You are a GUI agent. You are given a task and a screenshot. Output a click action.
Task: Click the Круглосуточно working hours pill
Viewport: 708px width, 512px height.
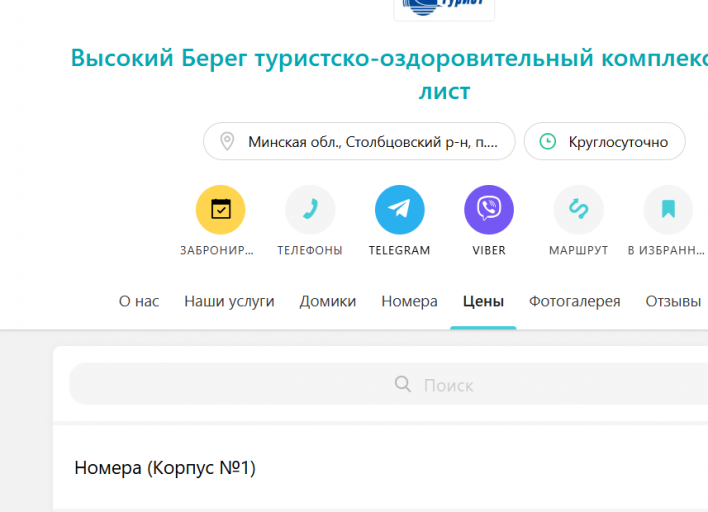(x=605, y=141)
